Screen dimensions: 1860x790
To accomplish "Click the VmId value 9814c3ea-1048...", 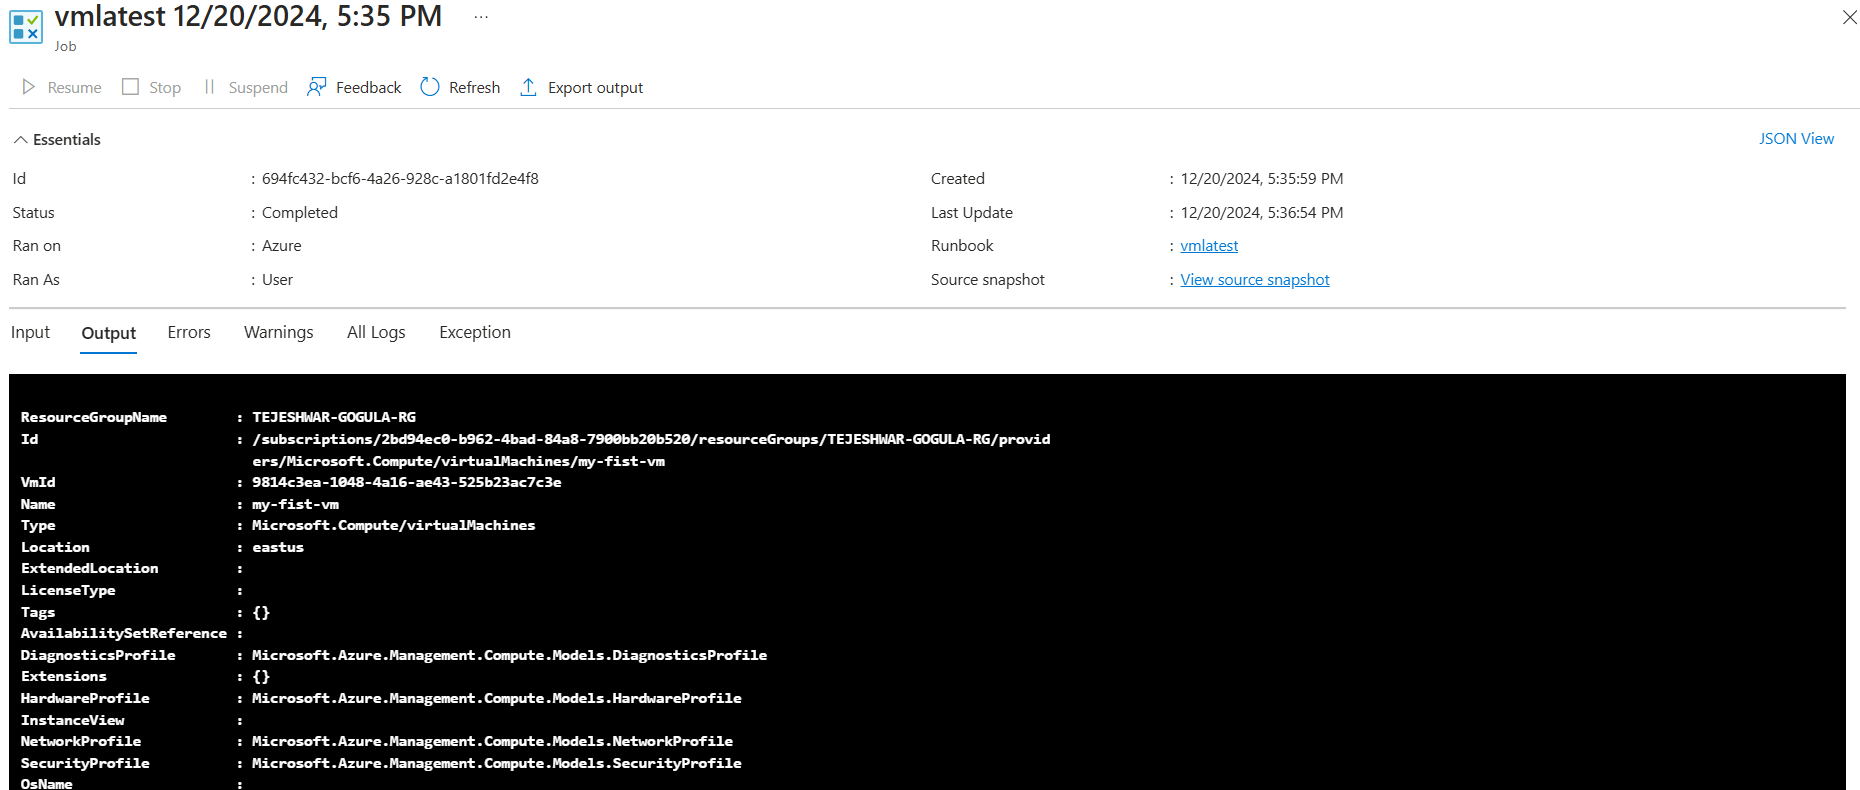I will click(407, 482).
